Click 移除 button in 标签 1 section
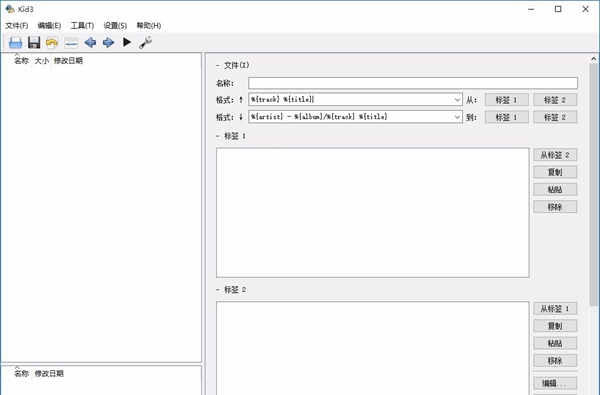Screen dimensions: 600x395 tap(555, 207)
